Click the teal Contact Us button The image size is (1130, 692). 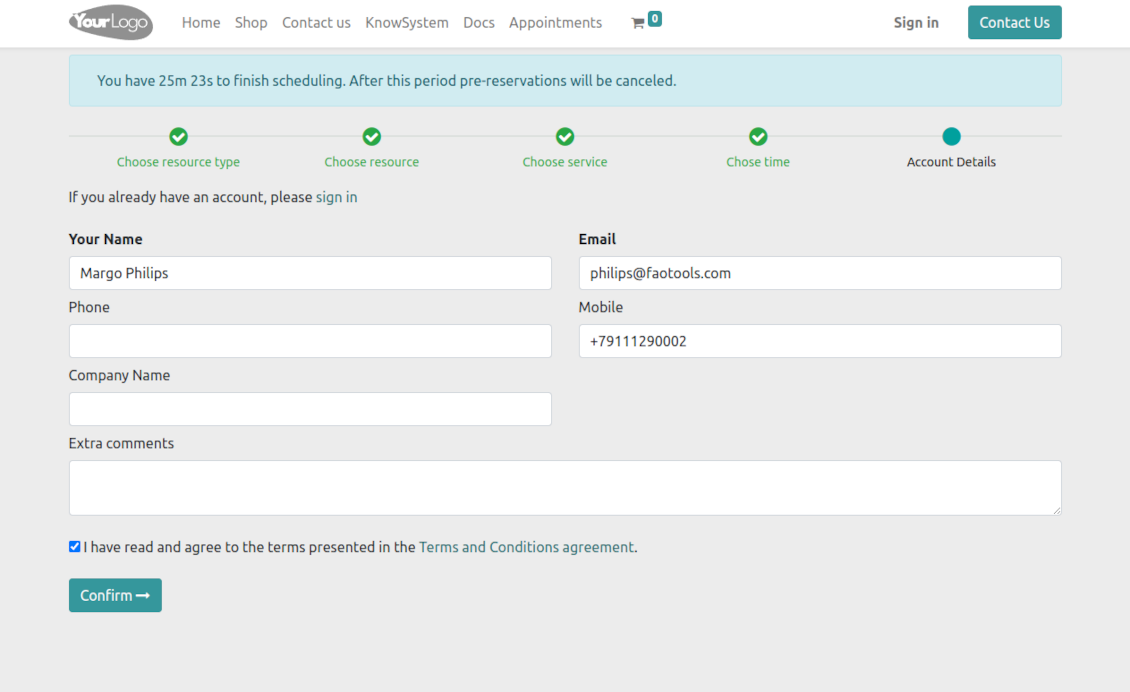(x=1014, y=23)
